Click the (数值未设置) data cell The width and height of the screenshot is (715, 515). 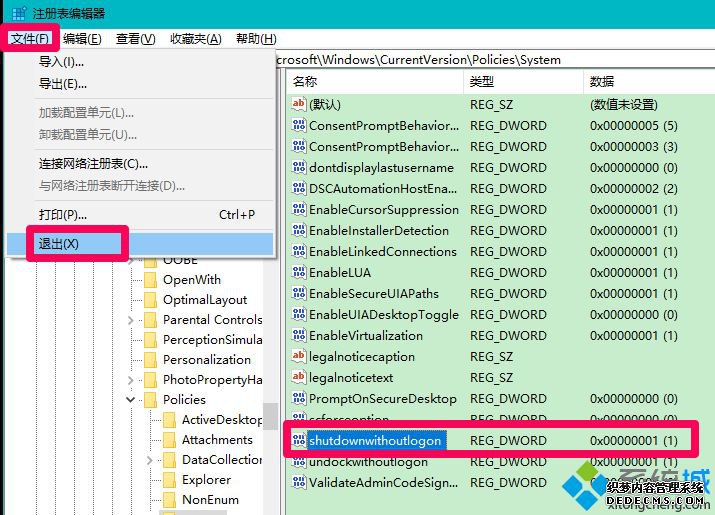pyautogui.click(x=623, y=104)
